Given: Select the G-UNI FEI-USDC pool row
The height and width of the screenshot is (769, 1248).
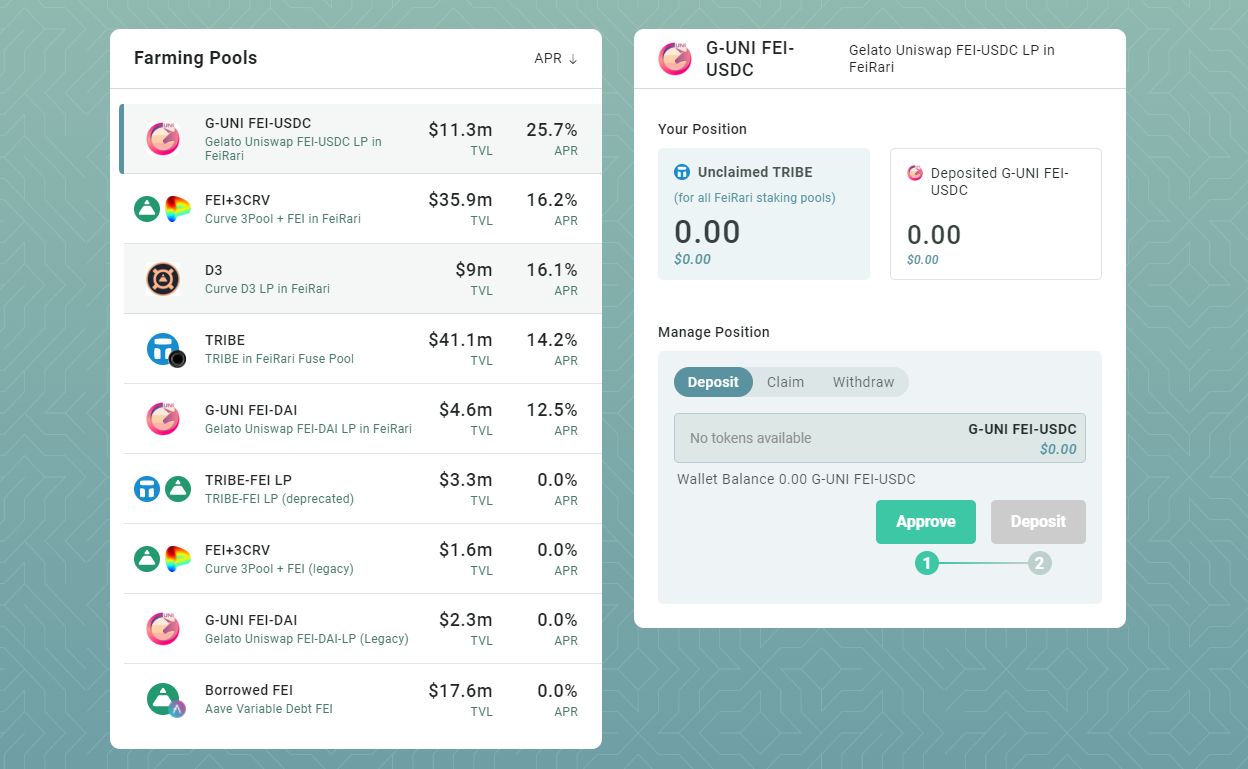Looking at the screenshot, I should 361,139.
